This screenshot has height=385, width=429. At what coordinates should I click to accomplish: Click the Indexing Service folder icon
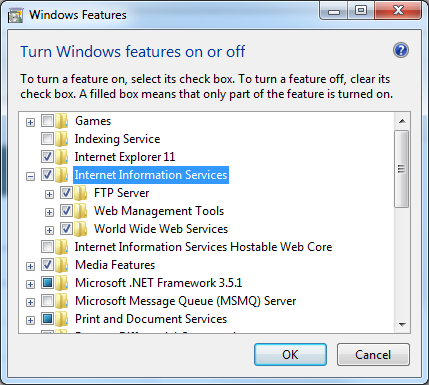tap(62, 139)
